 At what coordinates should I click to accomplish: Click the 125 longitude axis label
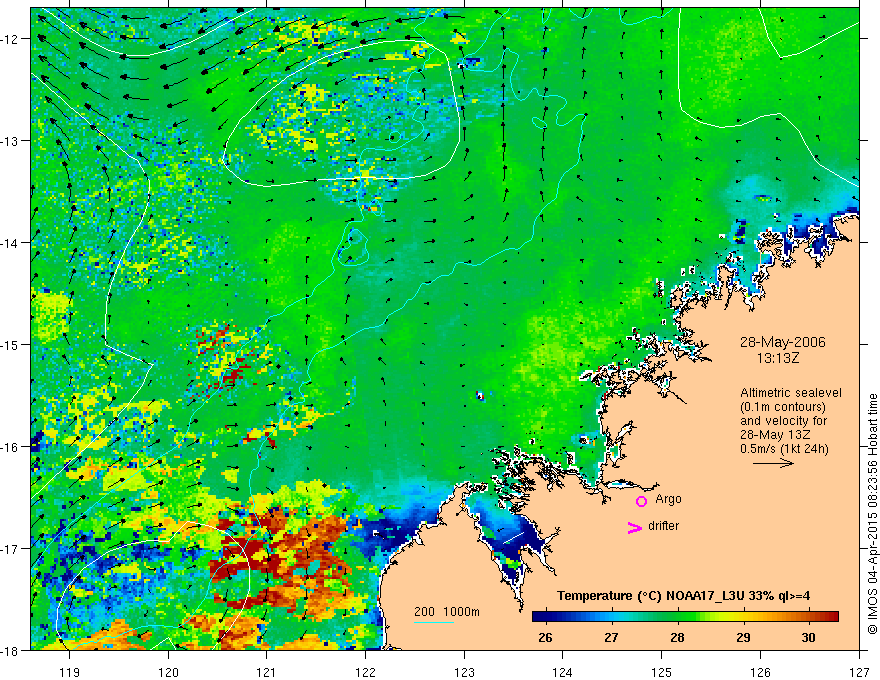pyautogui.click(x=662, y=672)
